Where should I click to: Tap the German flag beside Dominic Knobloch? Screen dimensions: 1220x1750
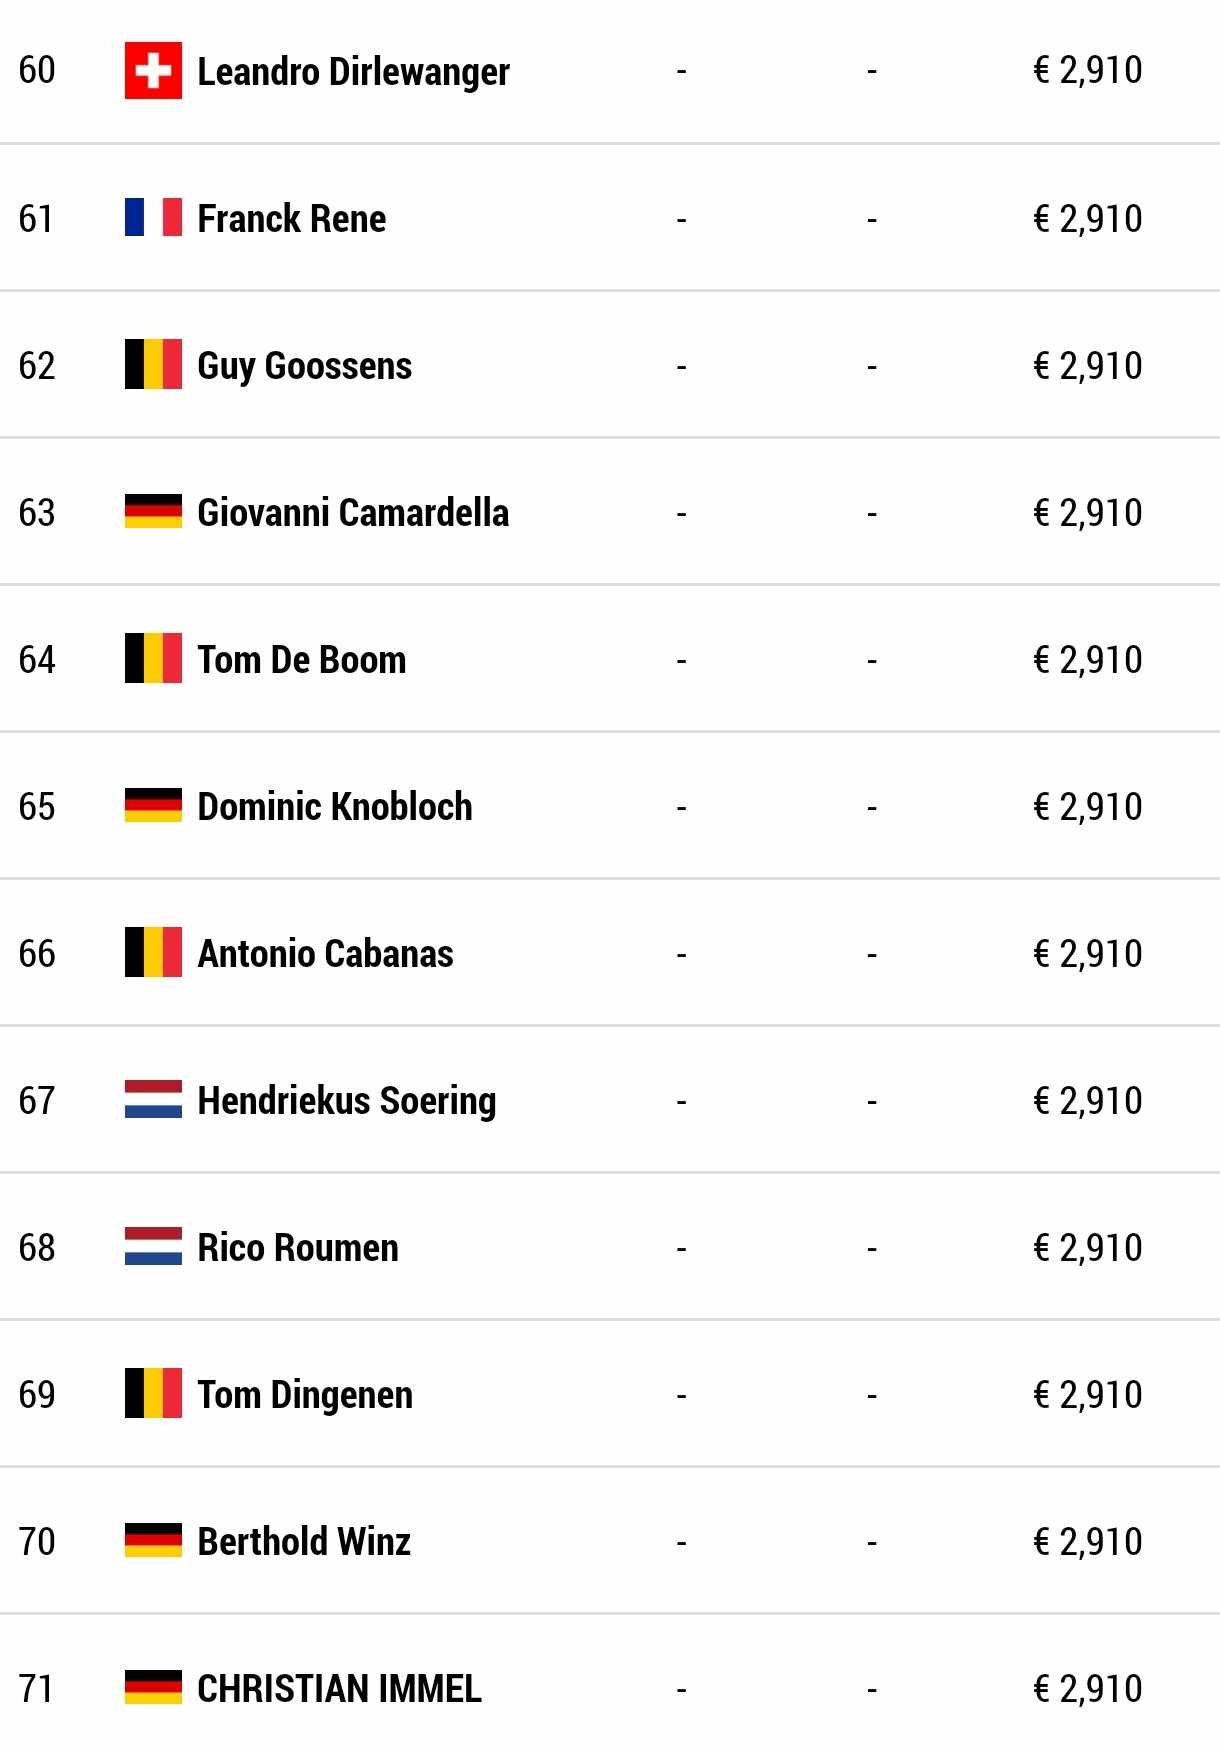click(153, 805)
